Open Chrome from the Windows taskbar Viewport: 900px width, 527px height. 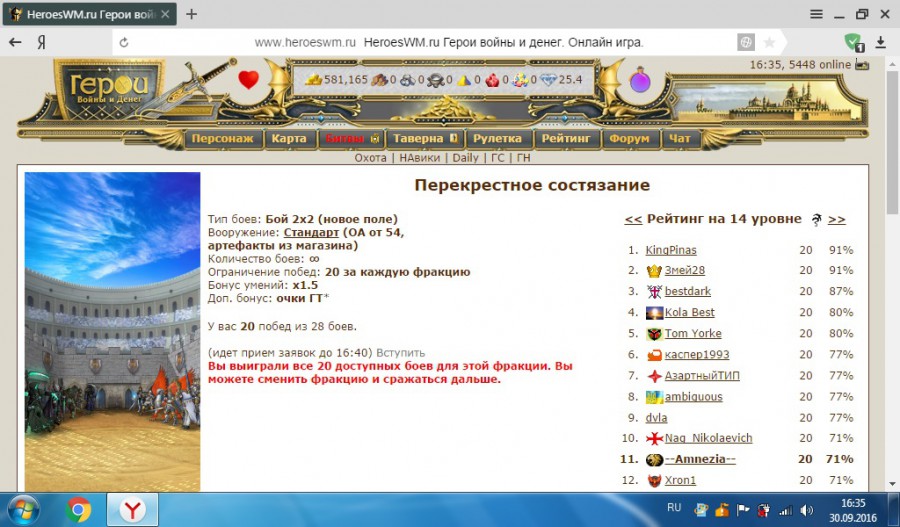[79, 510]
